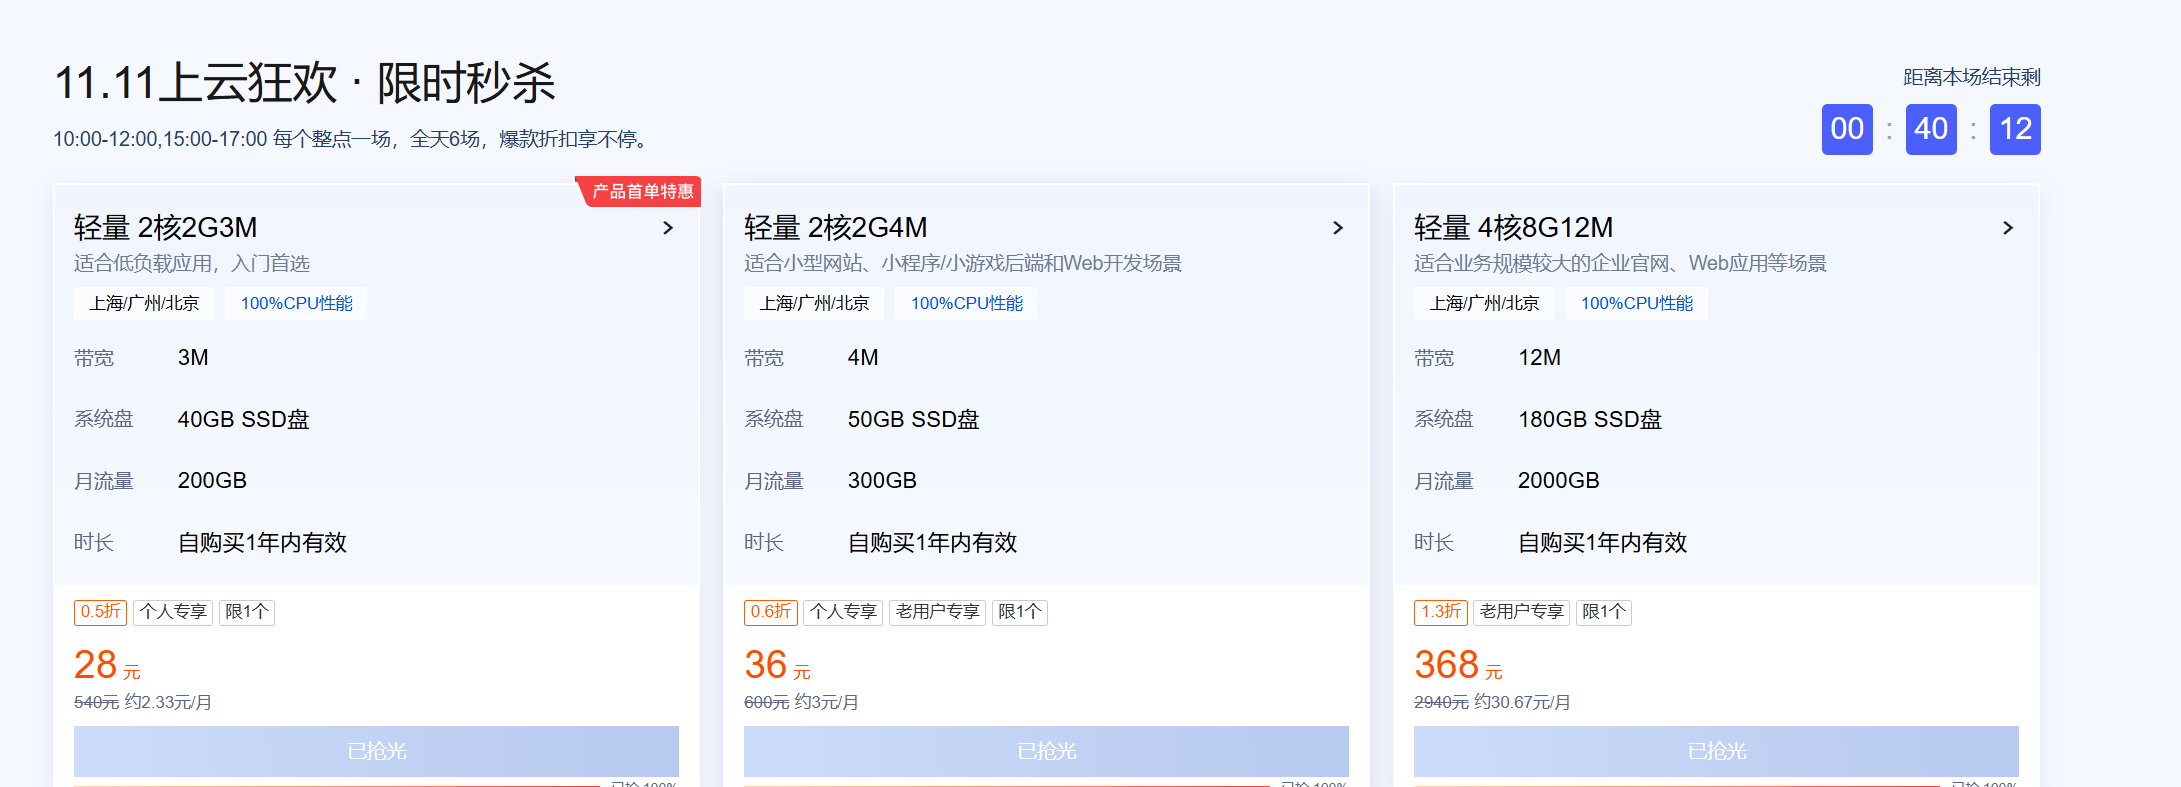Click 上海/广州/北京 tag on 2核2G4M card

click(814, 303)
